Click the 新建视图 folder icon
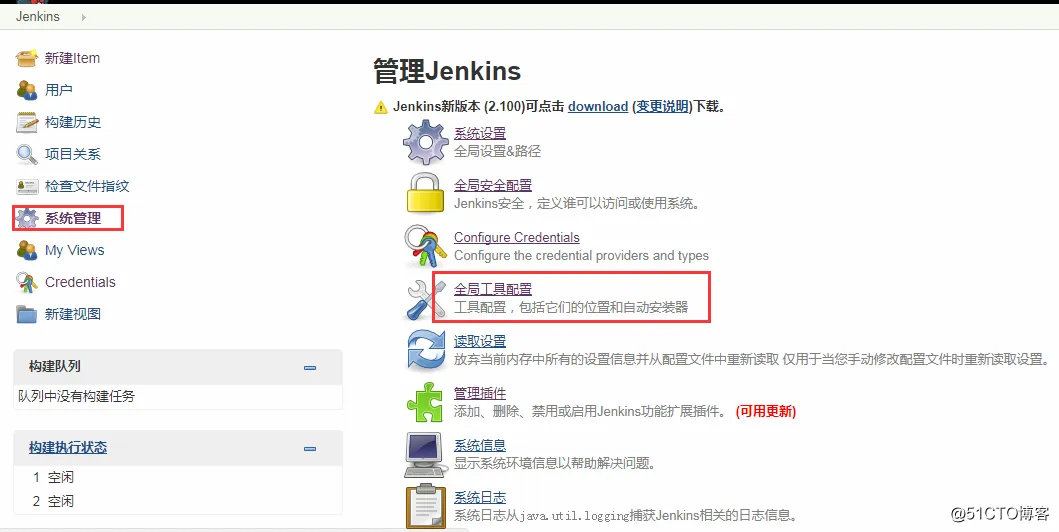 point(27,315)
